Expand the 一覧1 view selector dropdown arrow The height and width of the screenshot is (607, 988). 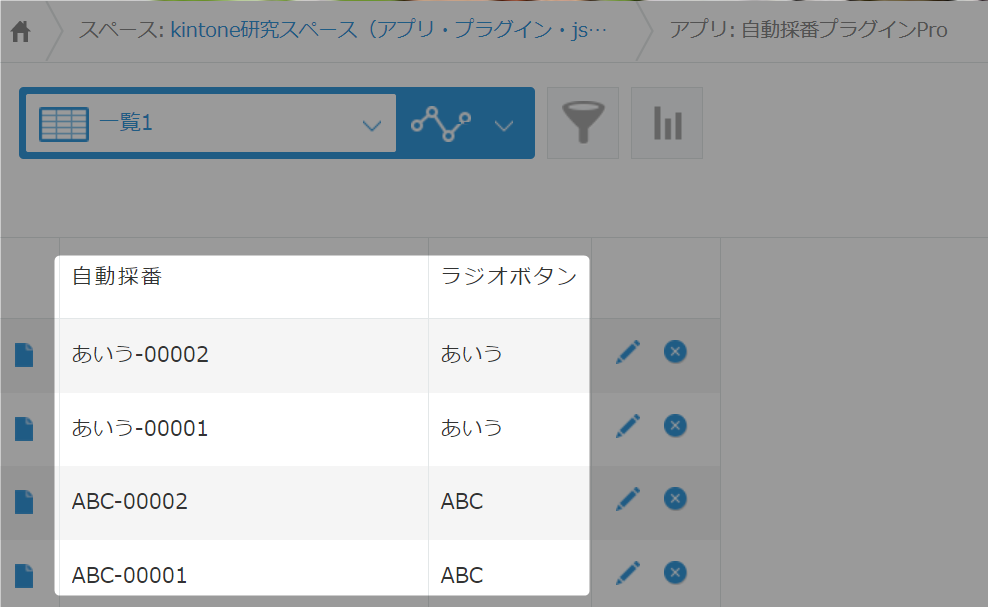tap(371, 122)
